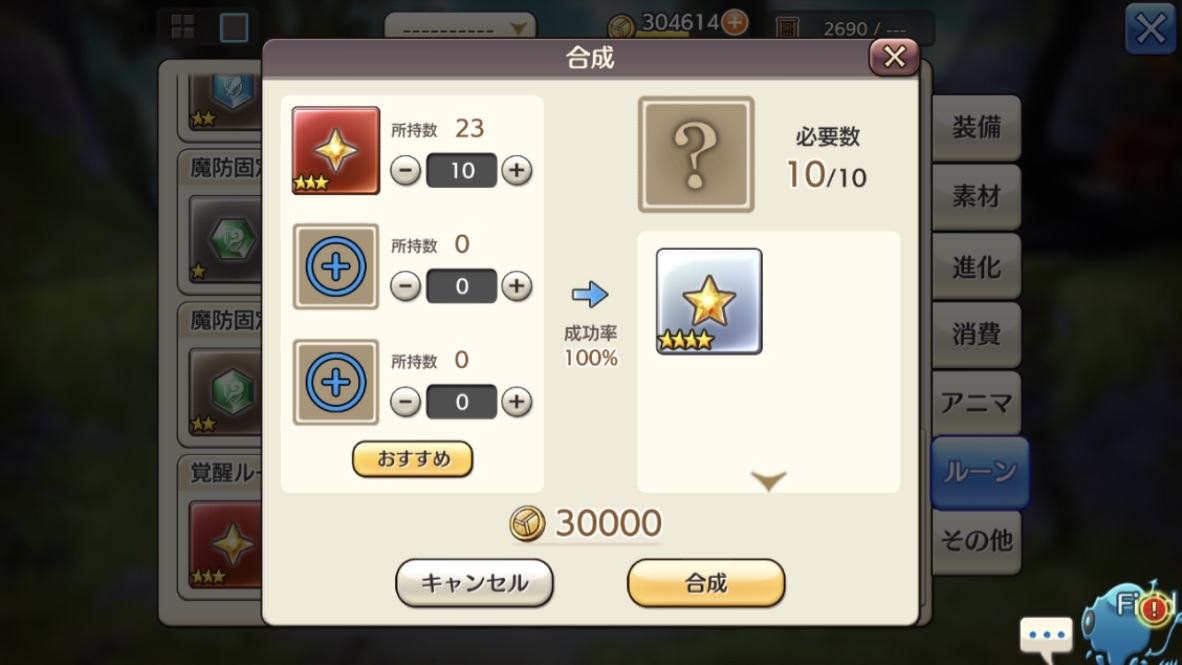1182x665 pixels.
Task: Switch to the 素材 tab
Action: (976, 197)
